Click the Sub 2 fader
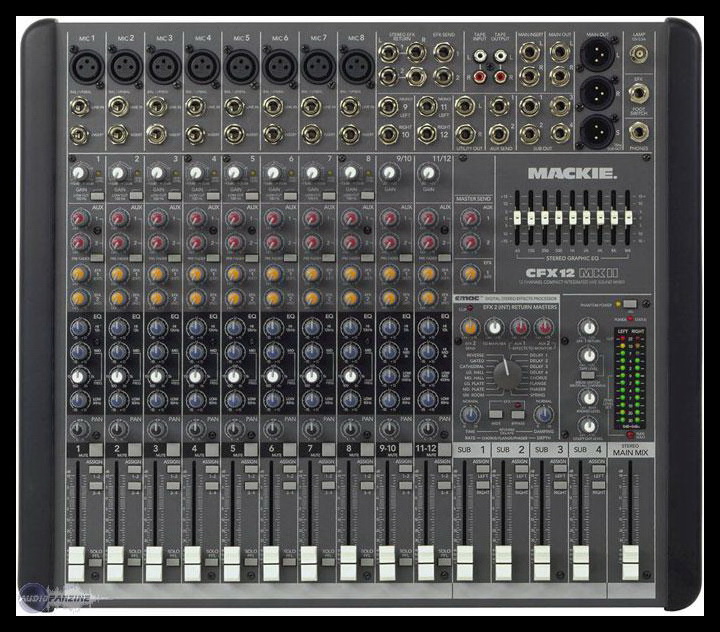720x632 pixels. point(503,563)
